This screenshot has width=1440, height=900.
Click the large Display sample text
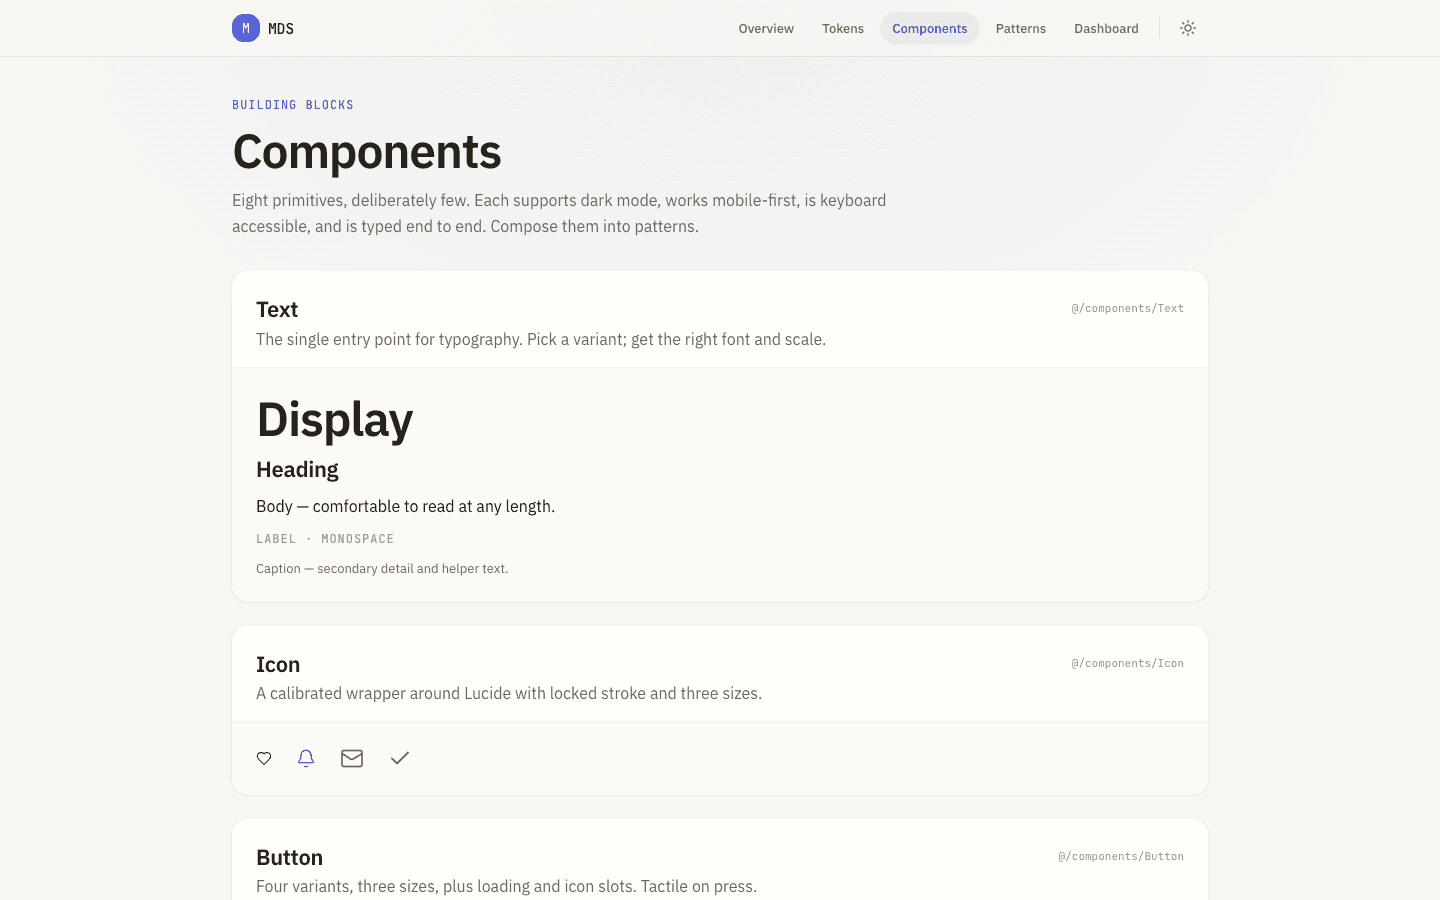[x=335, y=419]
